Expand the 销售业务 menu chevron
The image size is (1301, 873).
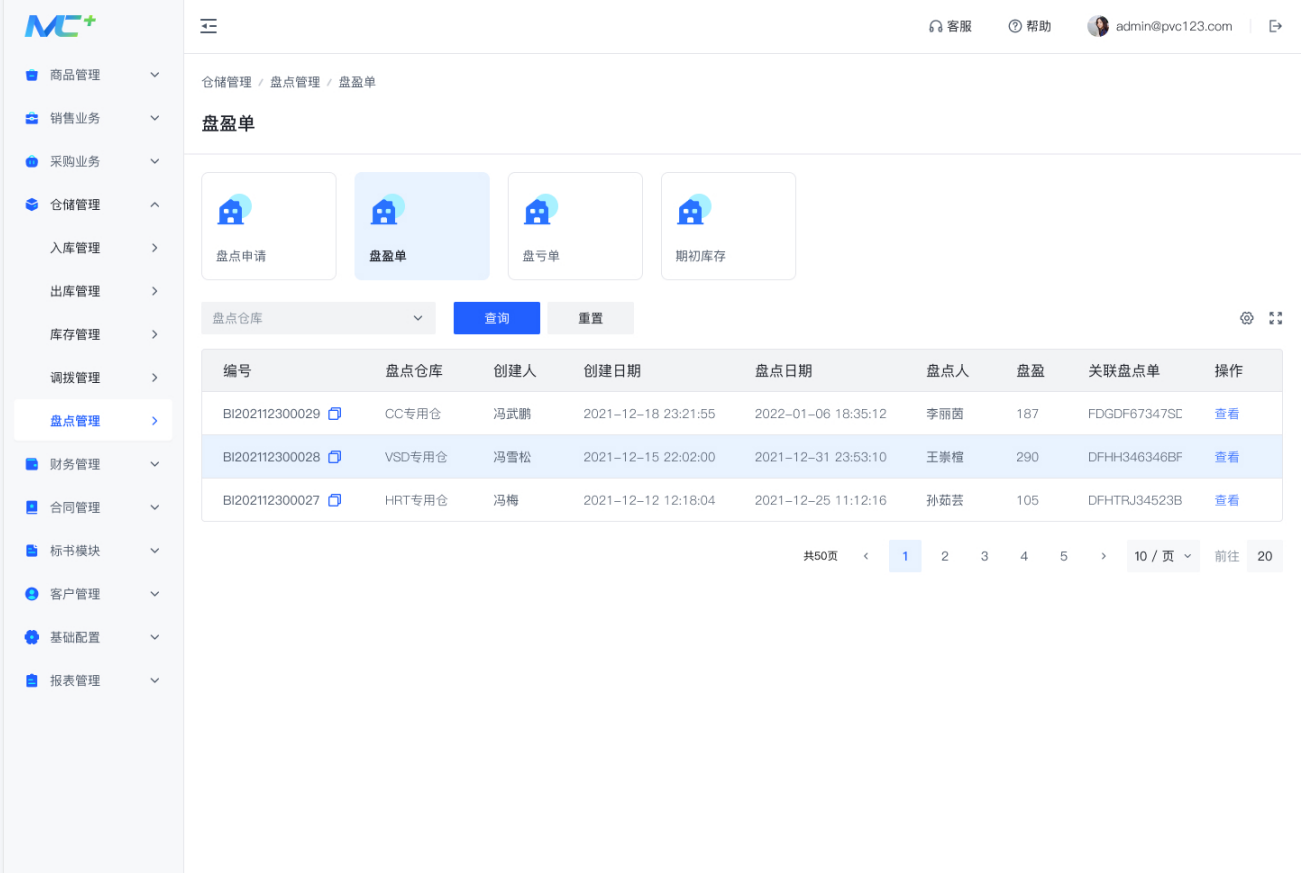click(155, 118)
